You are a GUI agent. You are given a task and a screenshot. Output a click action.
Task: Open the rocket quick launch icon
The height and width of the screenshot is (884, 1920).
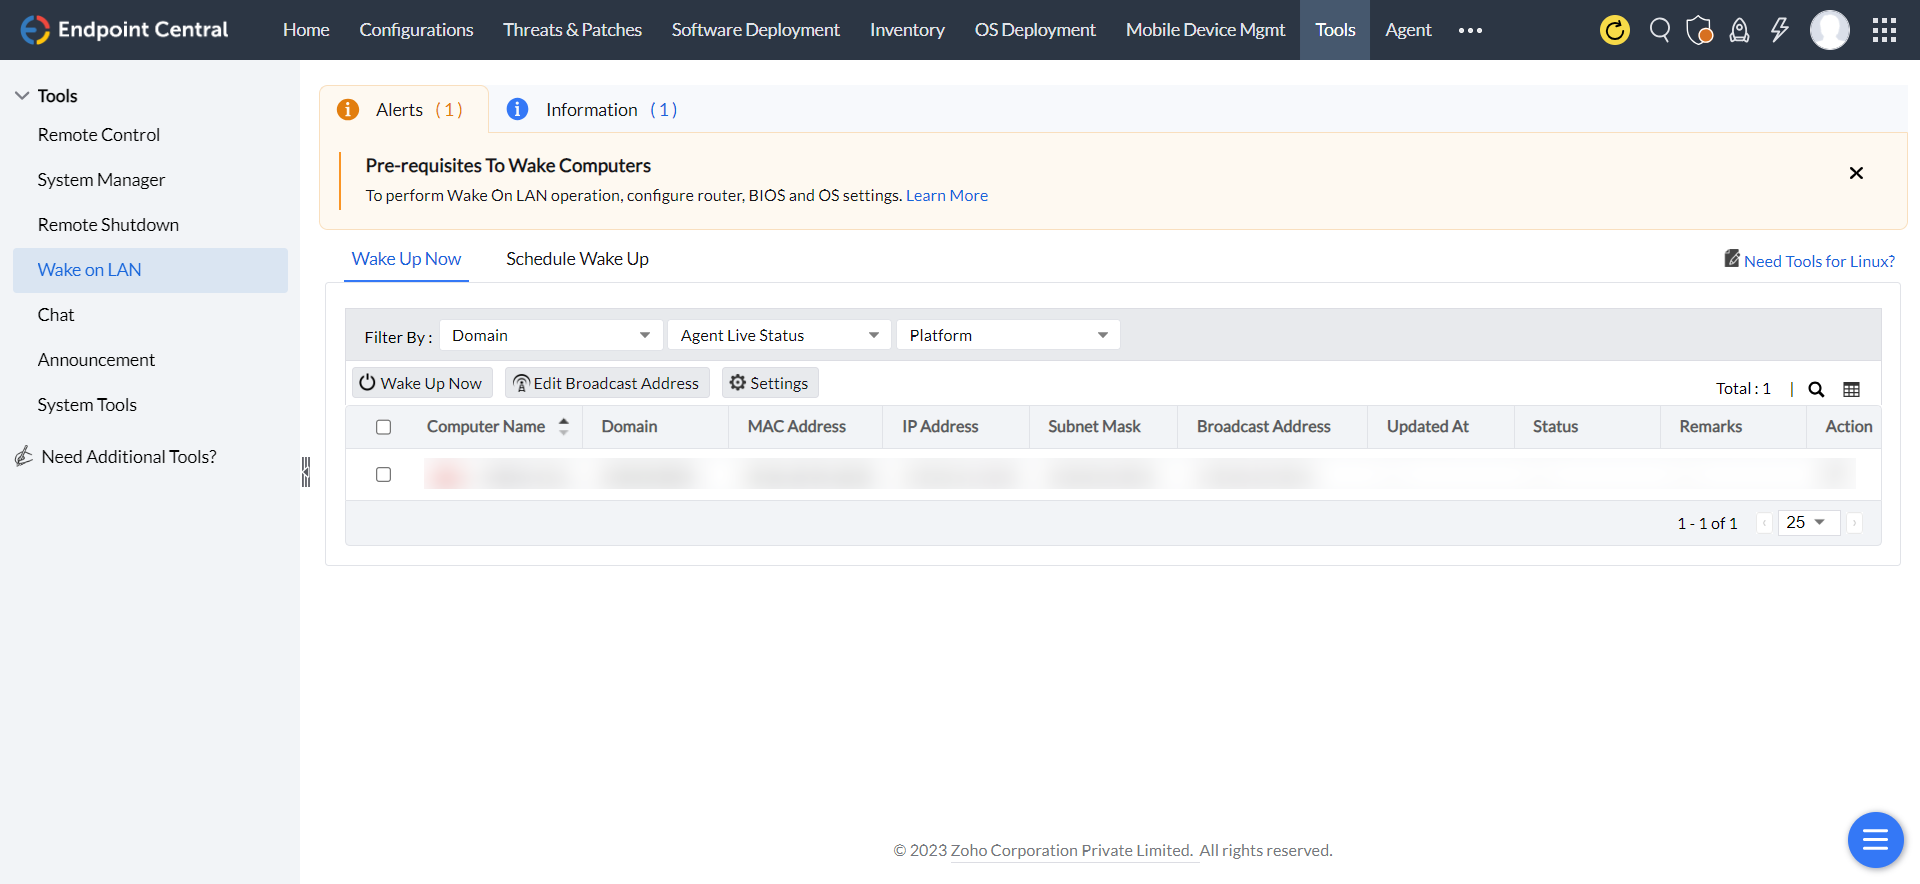tap(1739, 30)
